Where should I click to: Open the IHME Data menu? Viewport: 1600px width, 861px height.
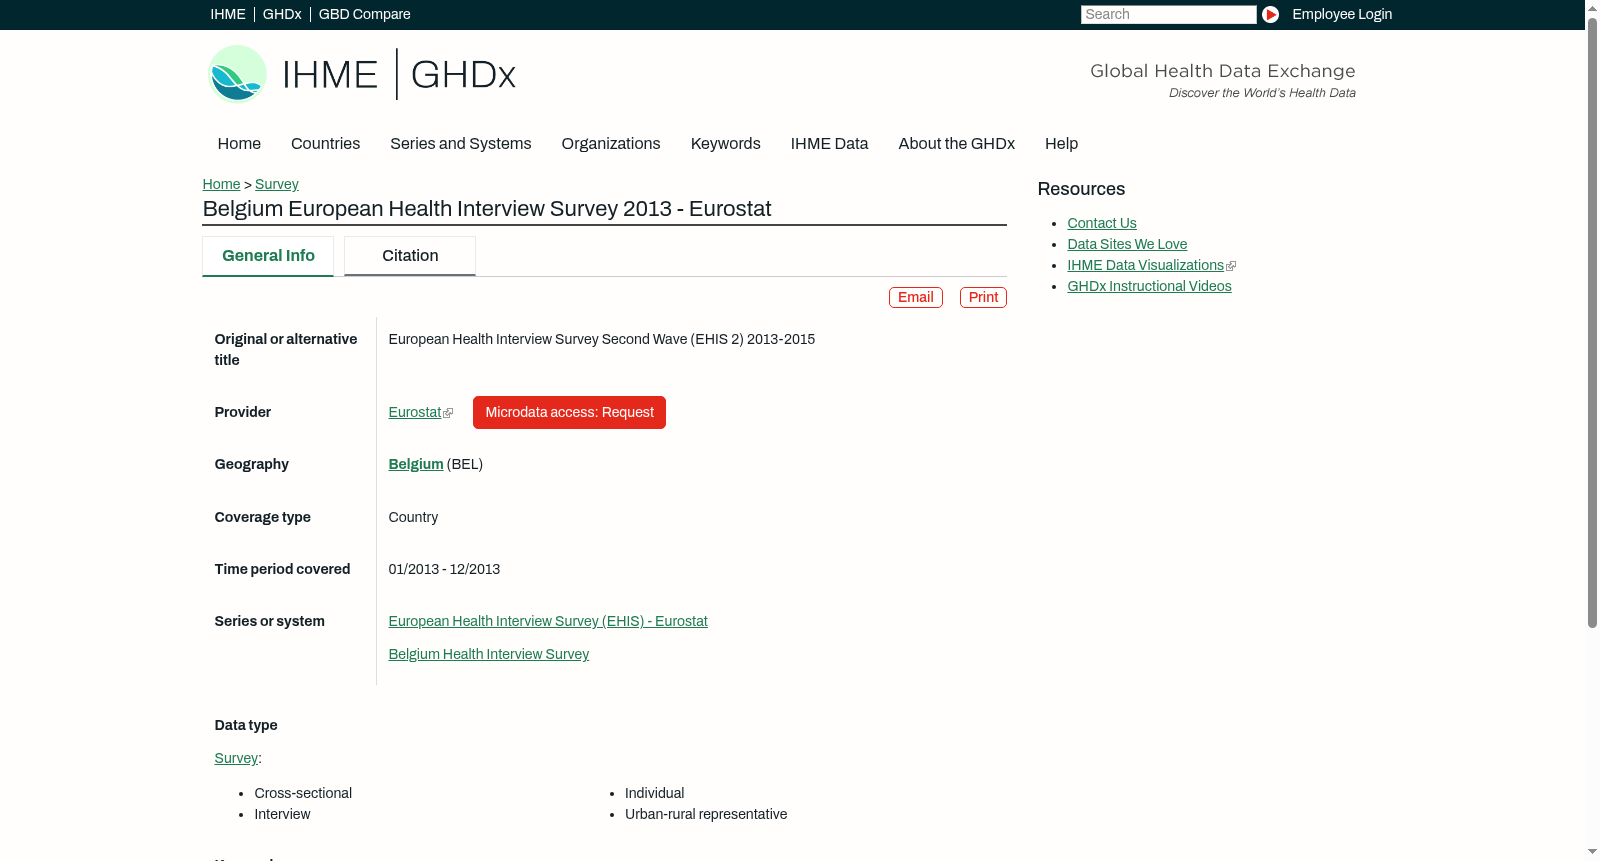tap(829, 143)
